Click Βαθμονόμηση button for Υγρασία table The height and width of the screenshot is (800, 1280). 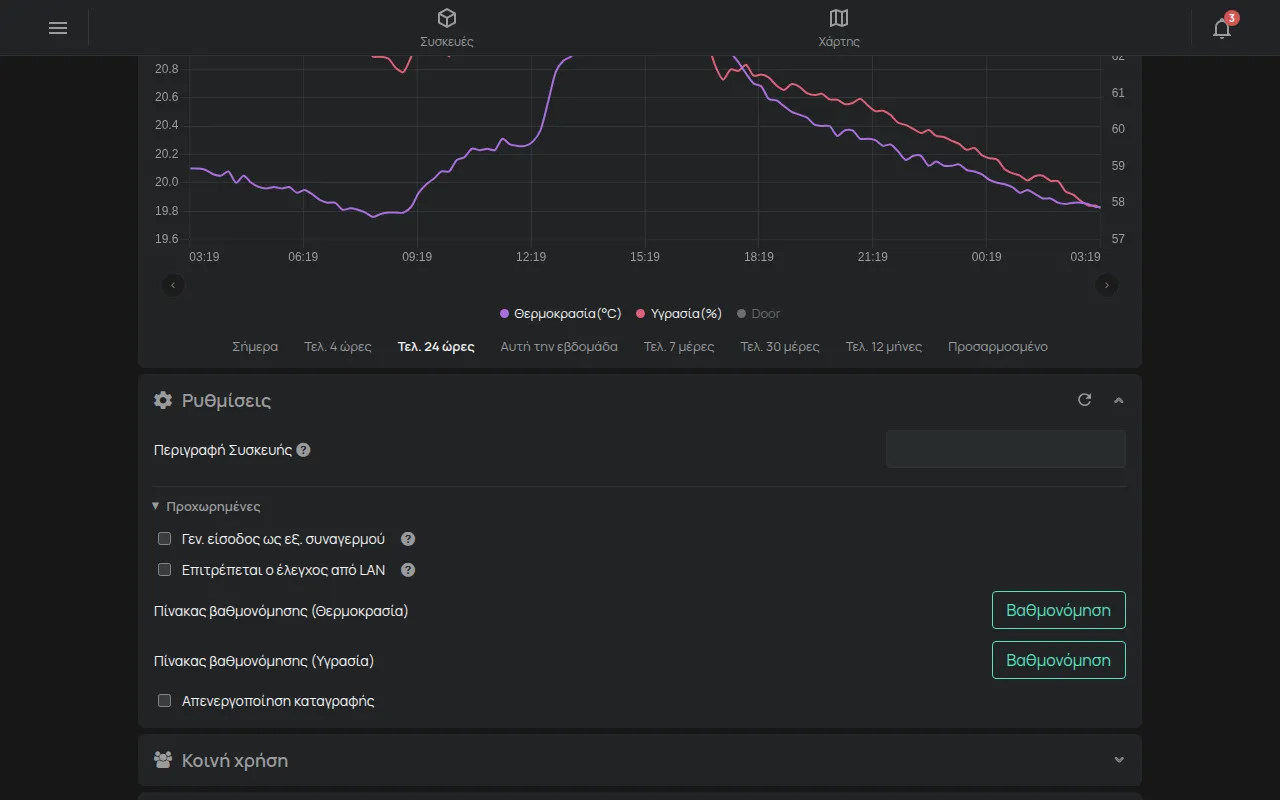[x=1058, y=660]
